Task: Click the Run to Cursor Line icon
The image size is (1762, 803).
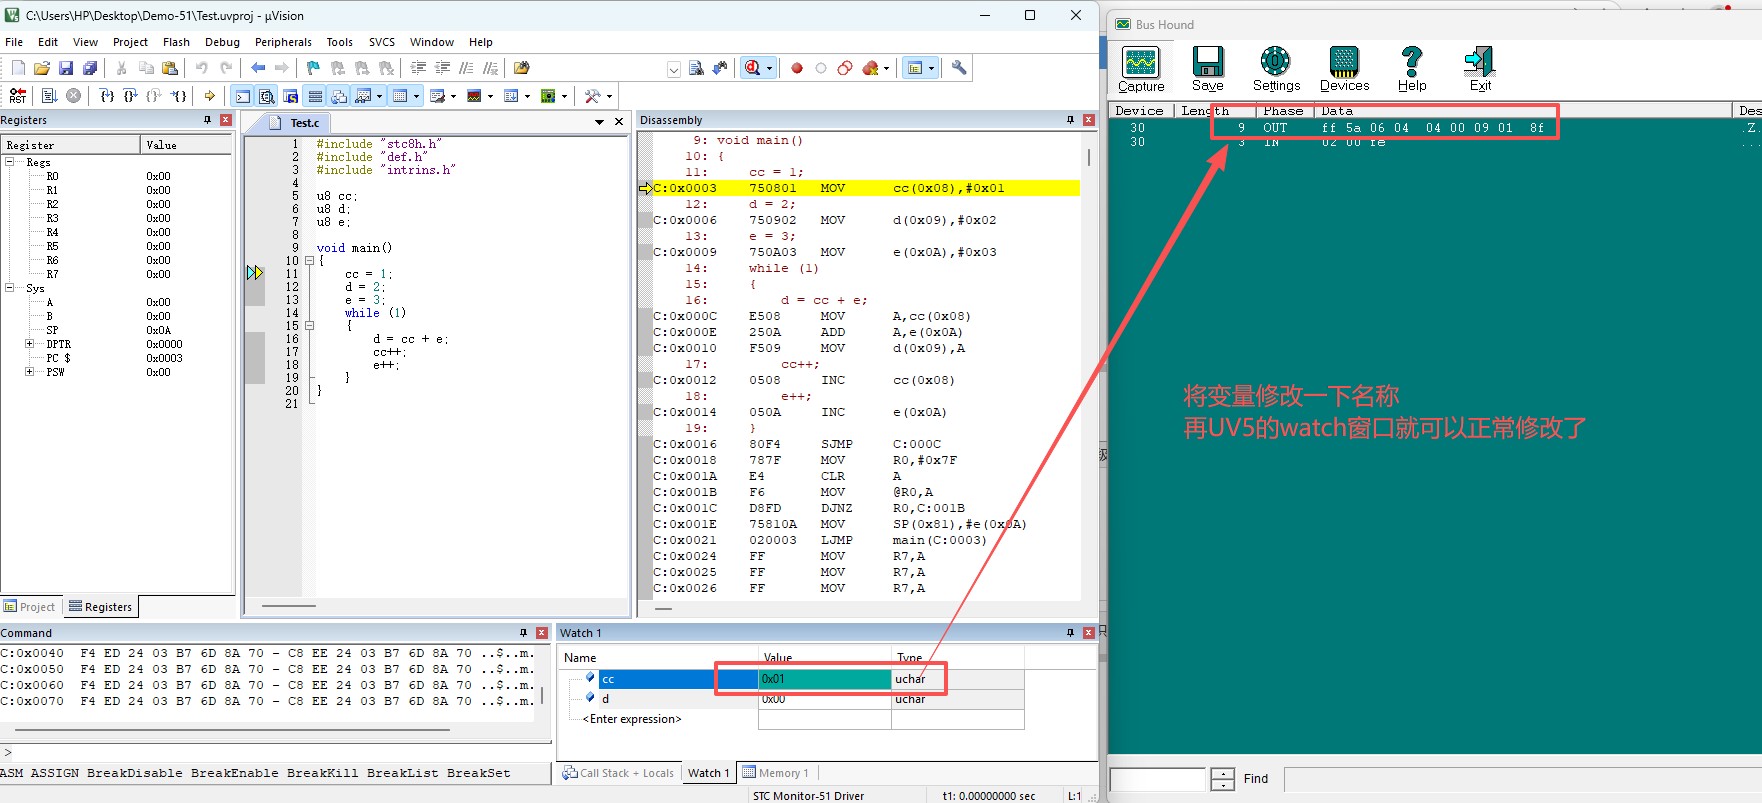Action: [x=179, y=96]
